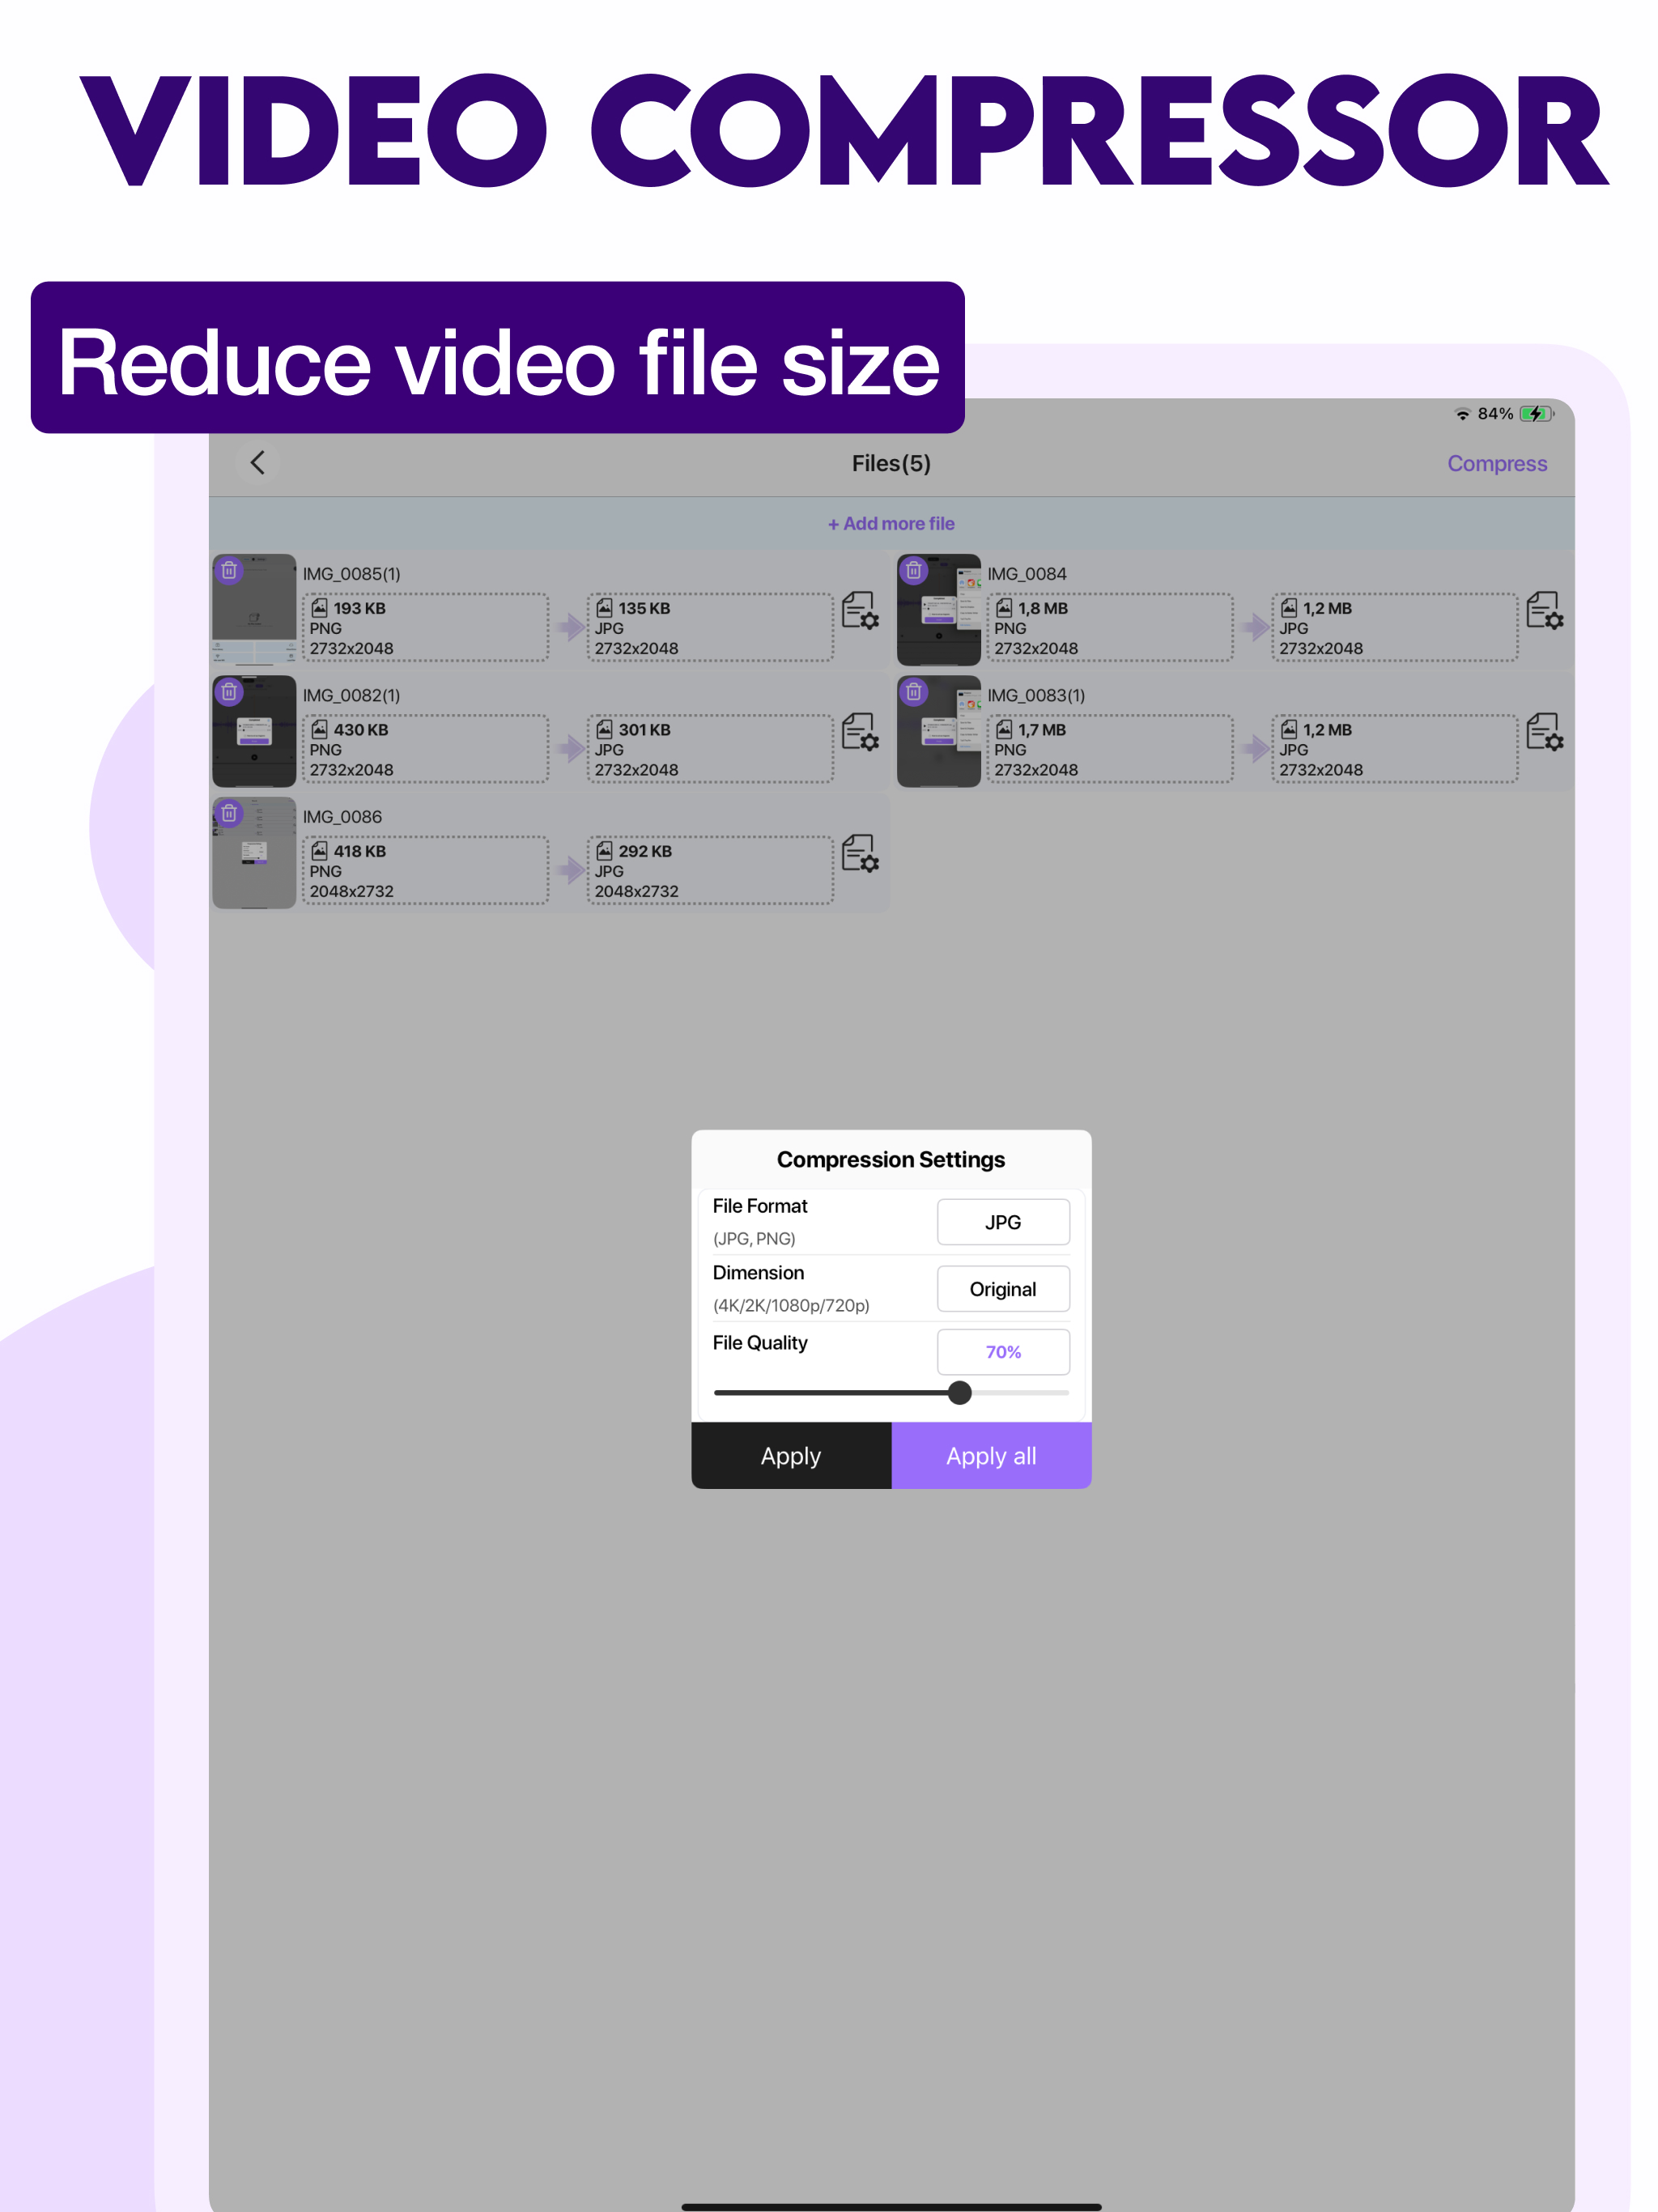The image size is (1658, 2212).
Task: Delete IMG_0084 using its trash icon
Action: (x=913, y=570)
